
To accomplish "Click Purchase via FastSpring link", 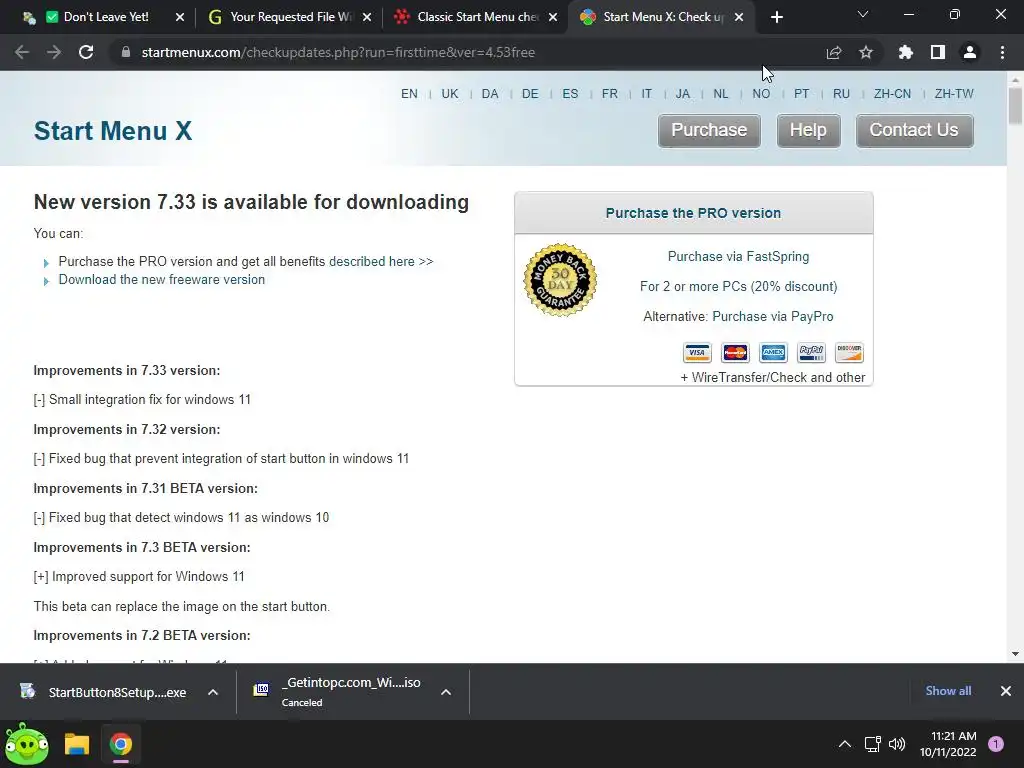I will point(738,257).
